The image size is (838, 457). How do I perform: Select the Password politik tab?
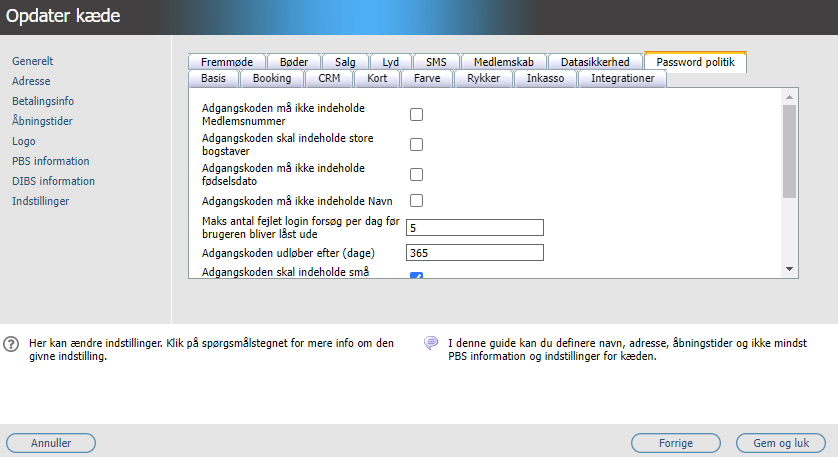point(695,62)
